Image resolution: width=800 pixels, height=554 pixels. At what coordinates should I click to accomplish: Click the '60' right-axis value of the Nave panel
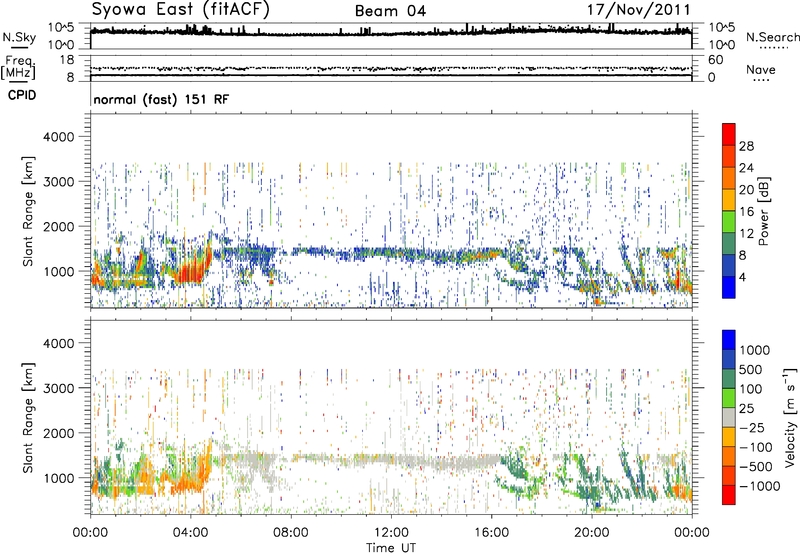(x=715, y=60)
